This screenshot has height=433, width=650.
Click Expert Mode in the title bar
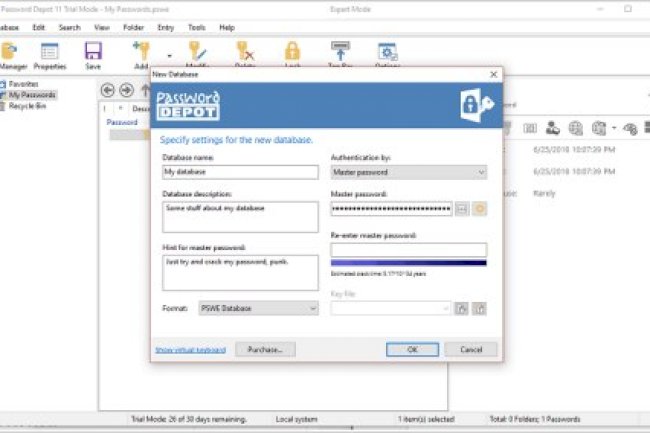point(350,9)
